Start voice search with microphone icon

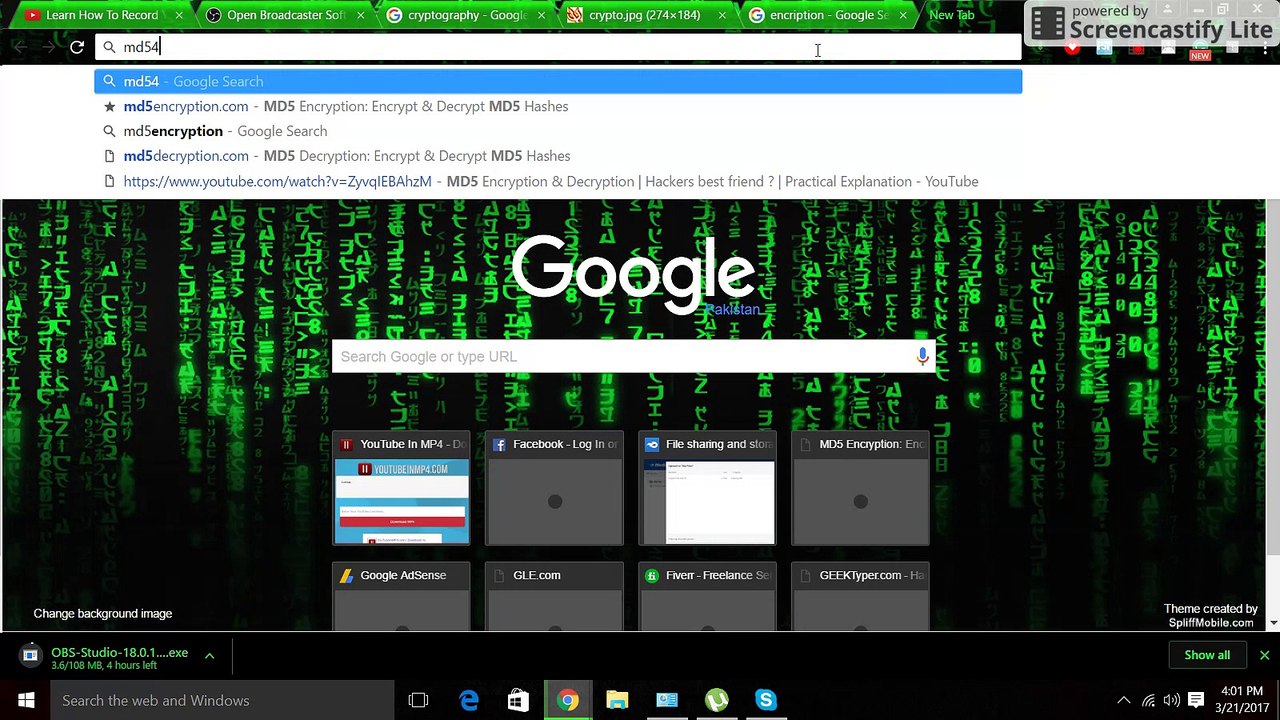[x=922, y=356]
